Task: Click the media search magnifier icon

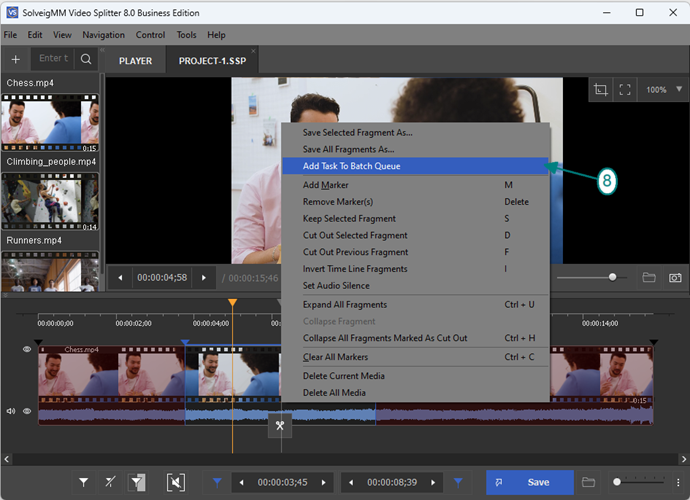Action: tap(86, 59)
